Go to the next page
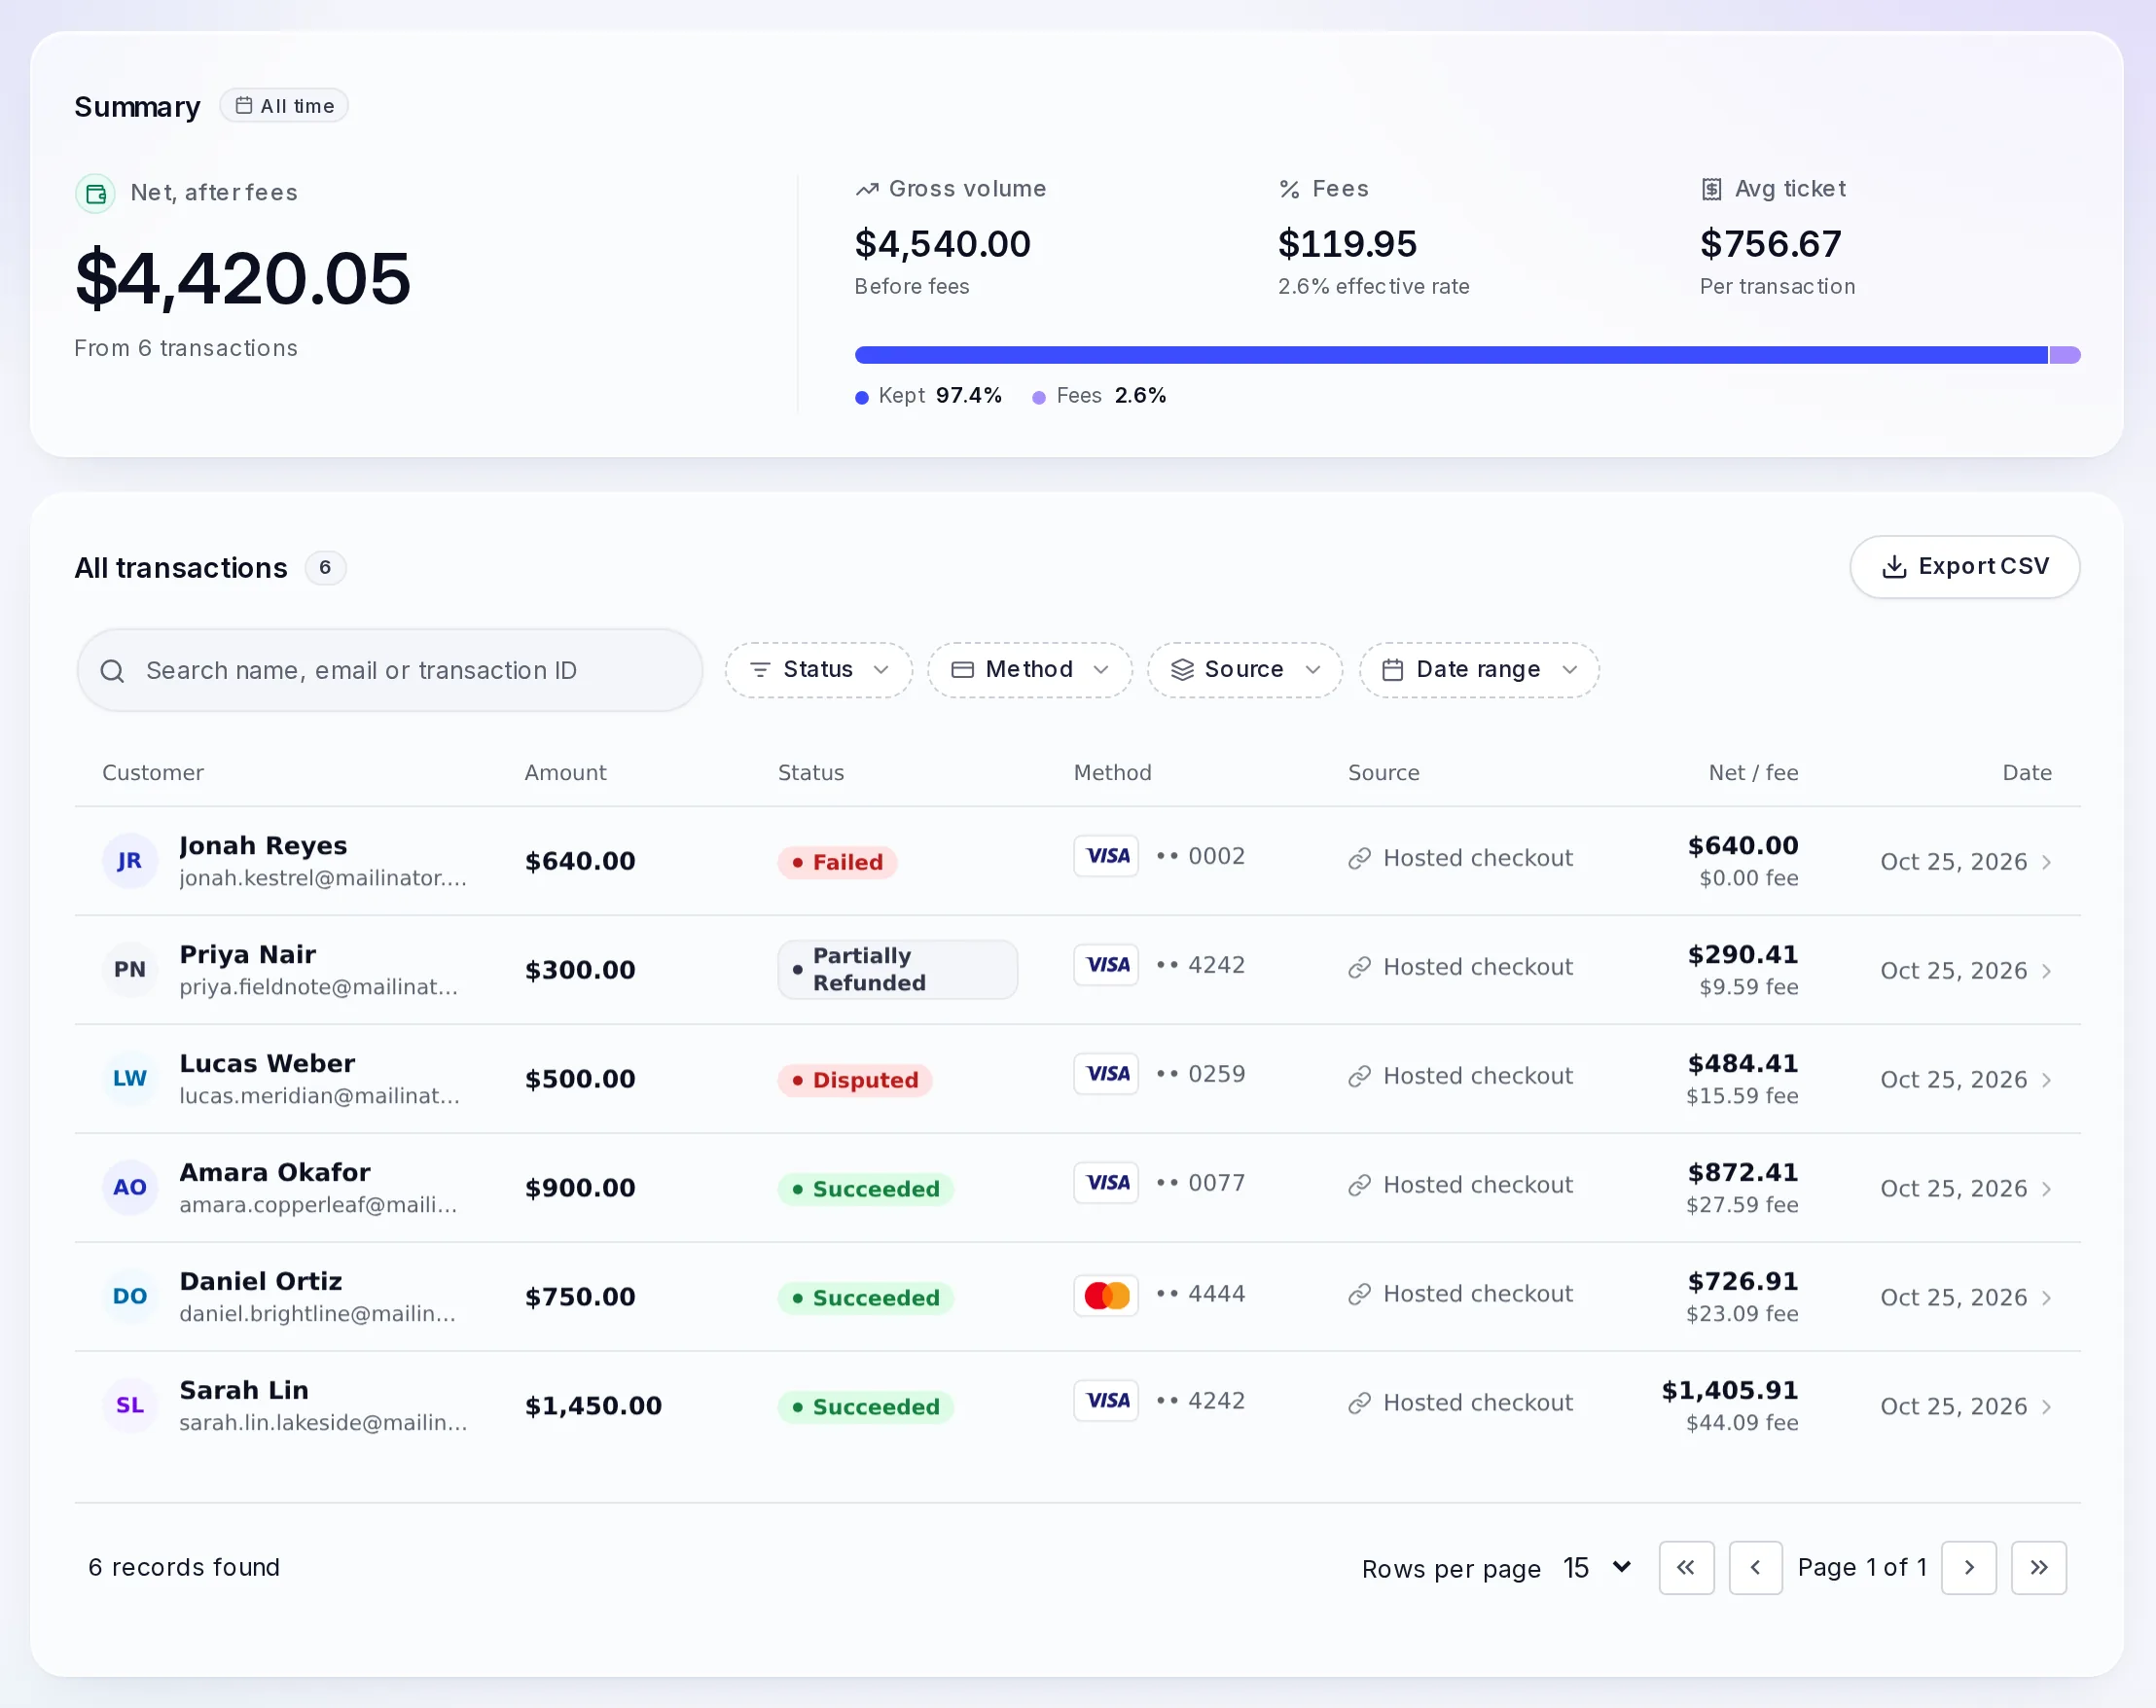This screenshot has width=2156, height=1708. point(1968,1567)
